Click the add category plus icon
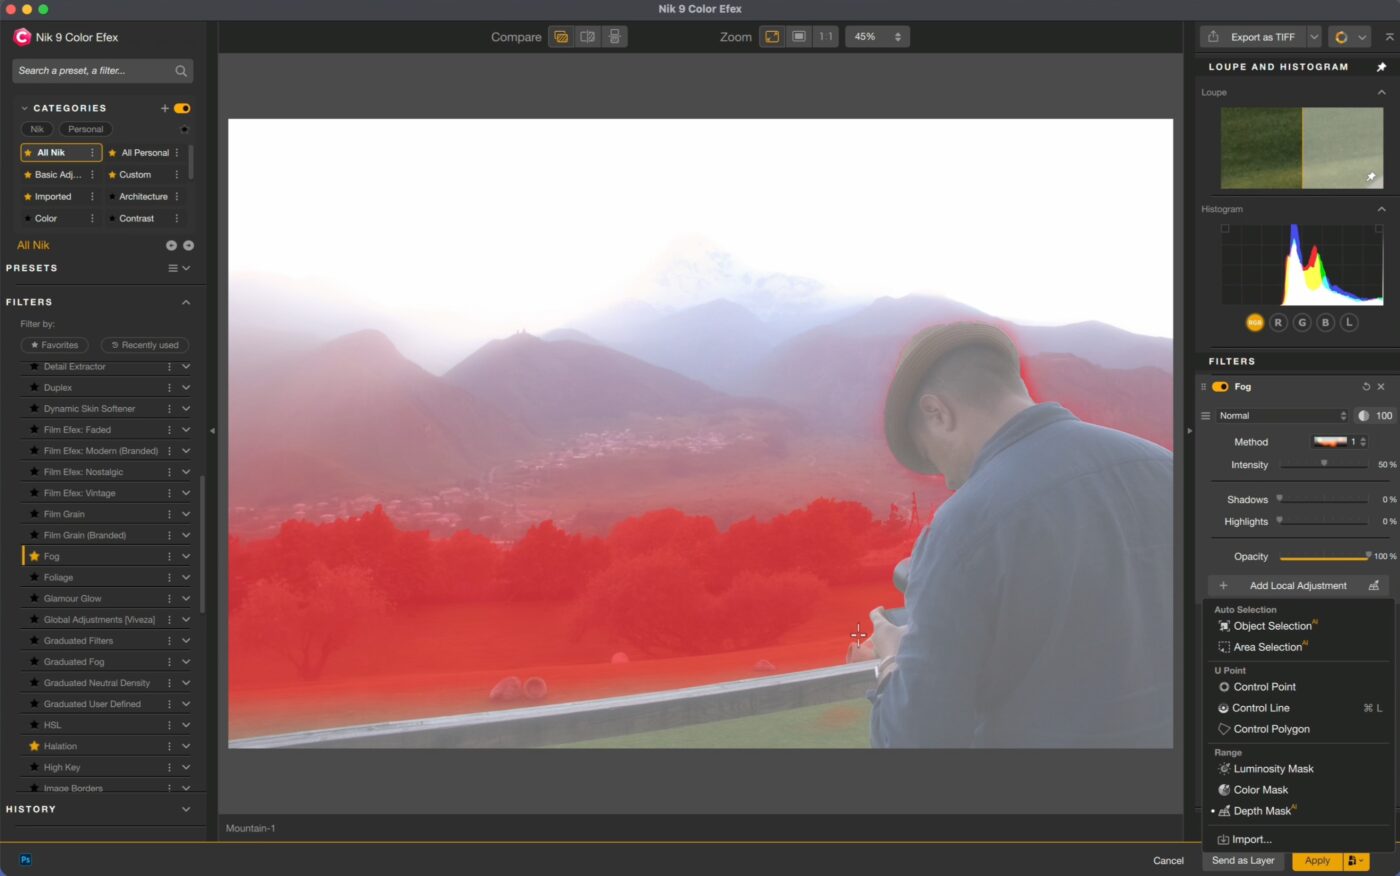This screenshot has height=876, width=1400. tap(165, 108)
